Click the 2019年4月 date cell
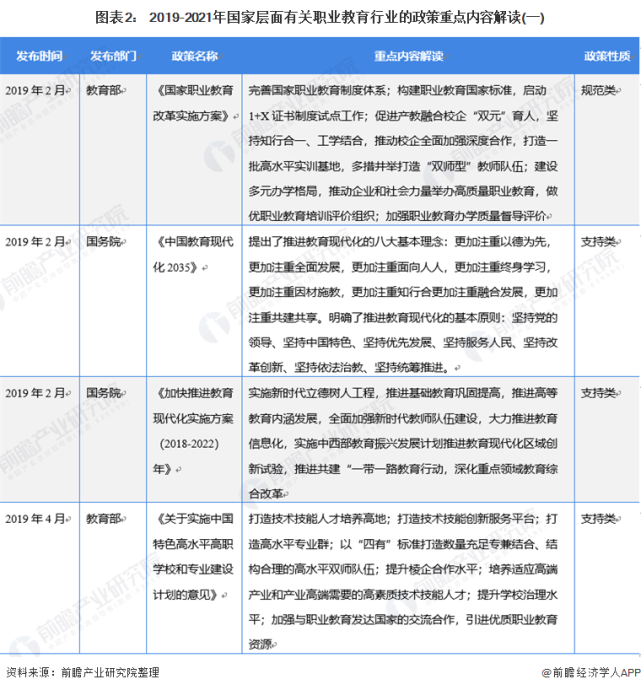The image size is (641, 690). (36, 519)
